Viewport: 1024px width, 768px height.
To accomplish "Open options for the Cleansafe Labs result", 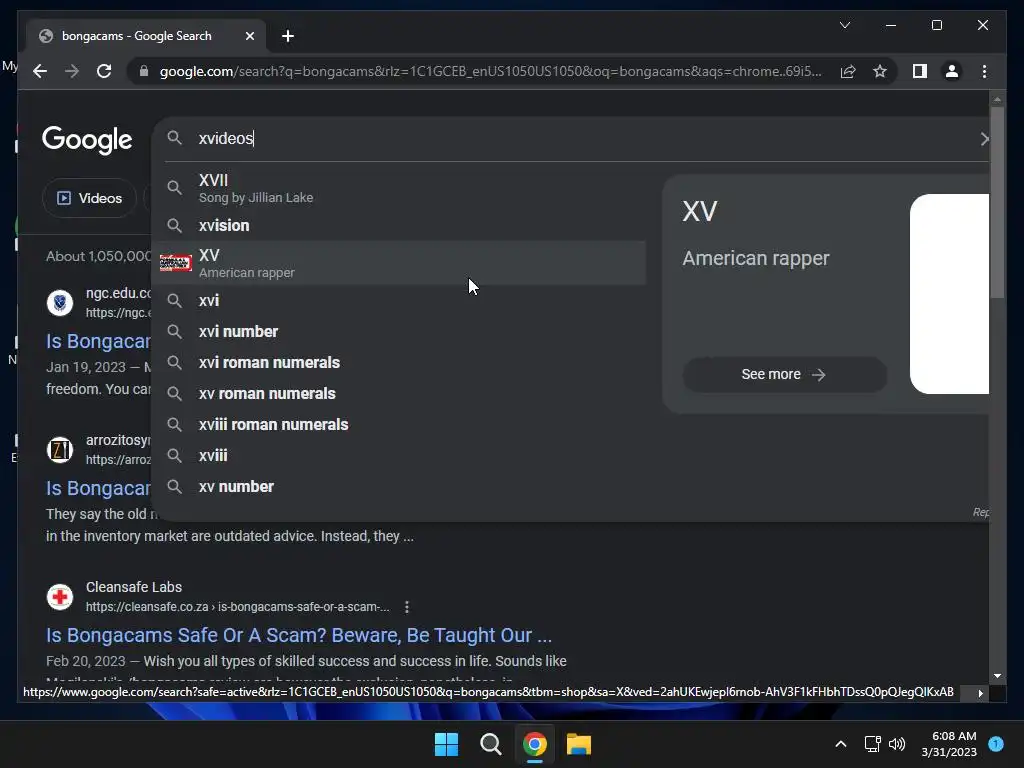I will (x=407, y=607).
